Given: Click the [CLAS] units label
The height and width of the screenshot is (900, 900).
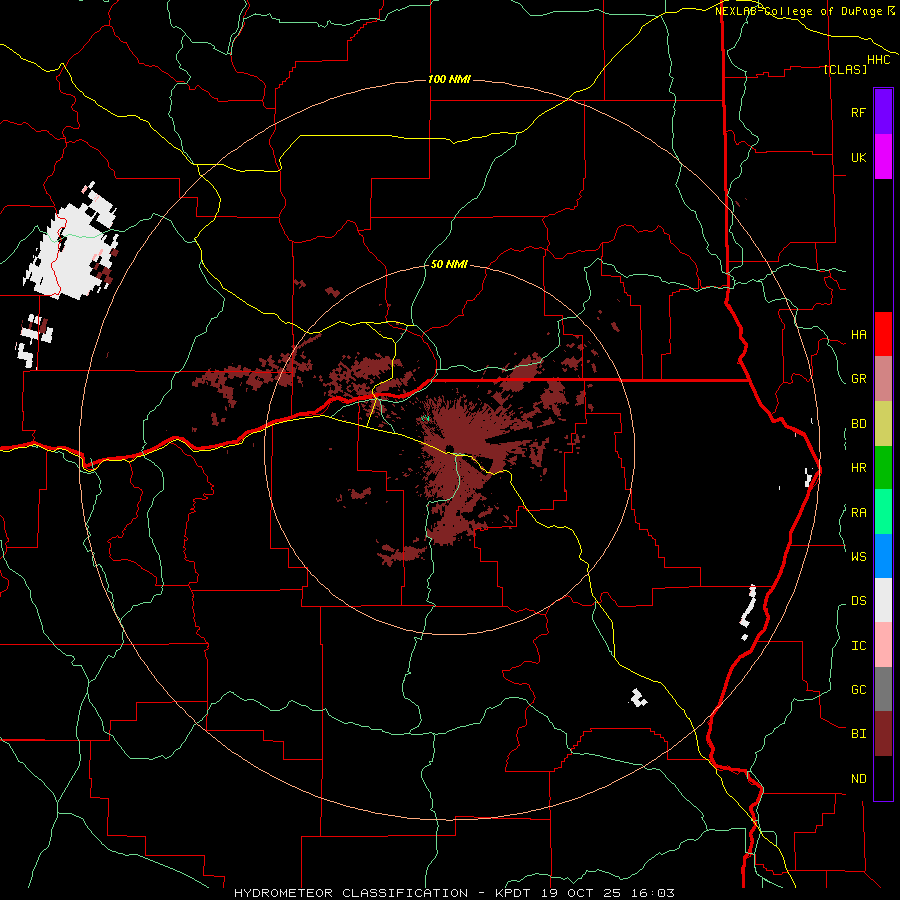Looking at the screenshot, I should pos(845,69).
